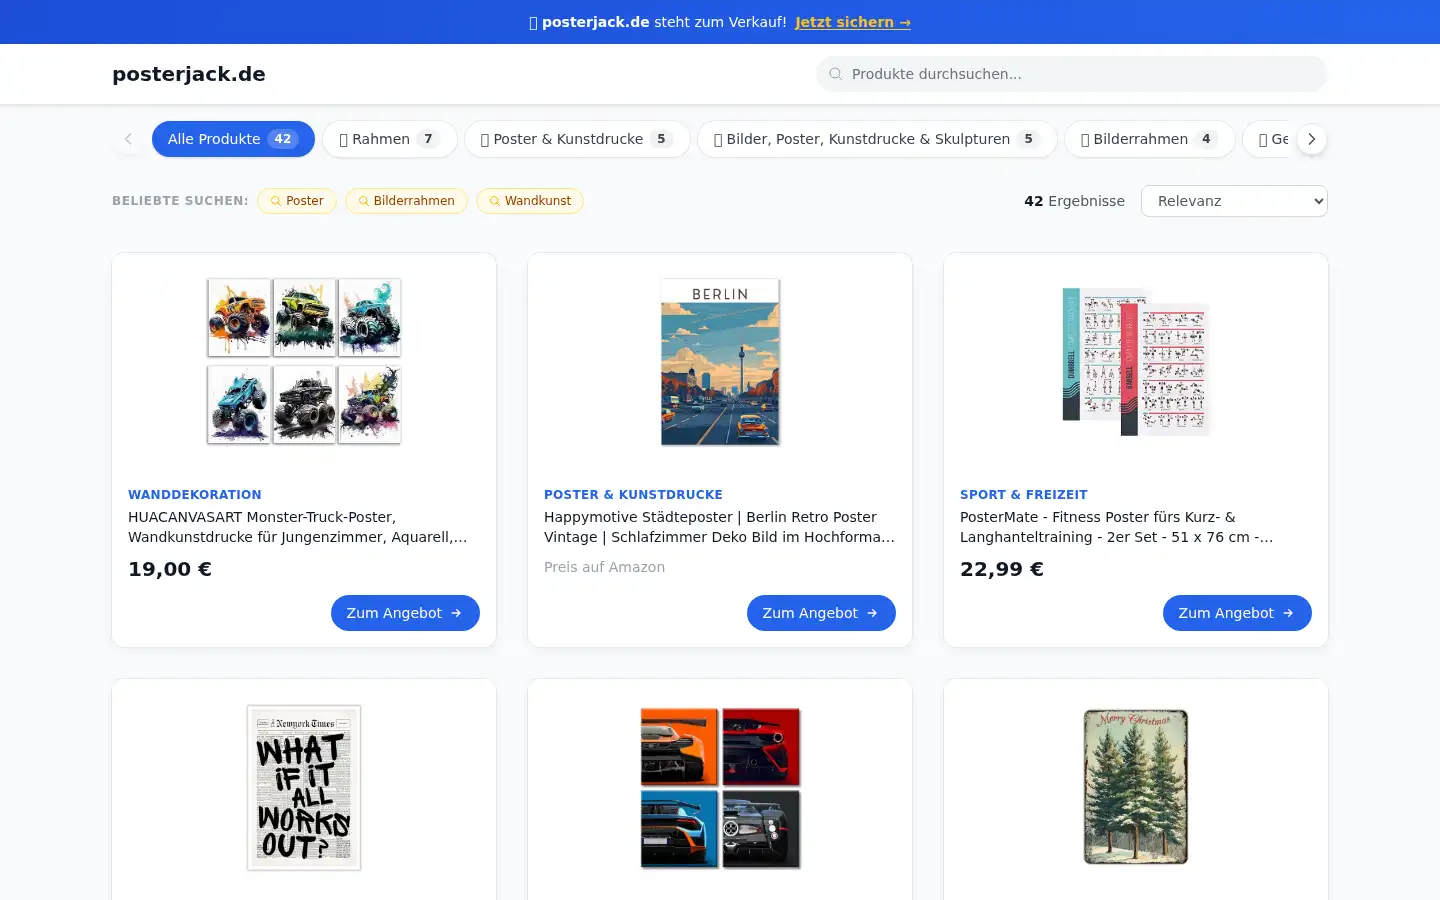The width and height of the screenshot is (1440, 900).
Task: Click the Happymotive Städteposter Berlin title
Action: (x=720, y=527)
